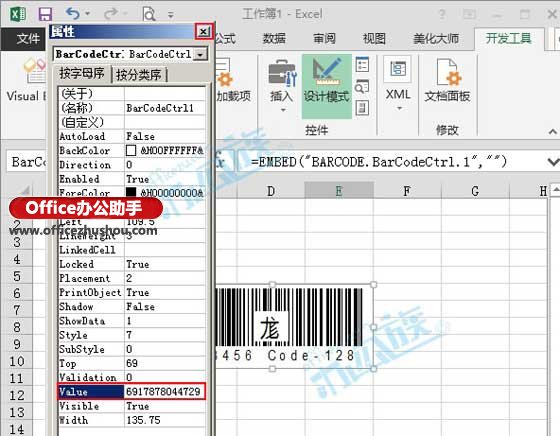
Task: Select the LinkedCell property row
Action: click(x=132, y=250)
